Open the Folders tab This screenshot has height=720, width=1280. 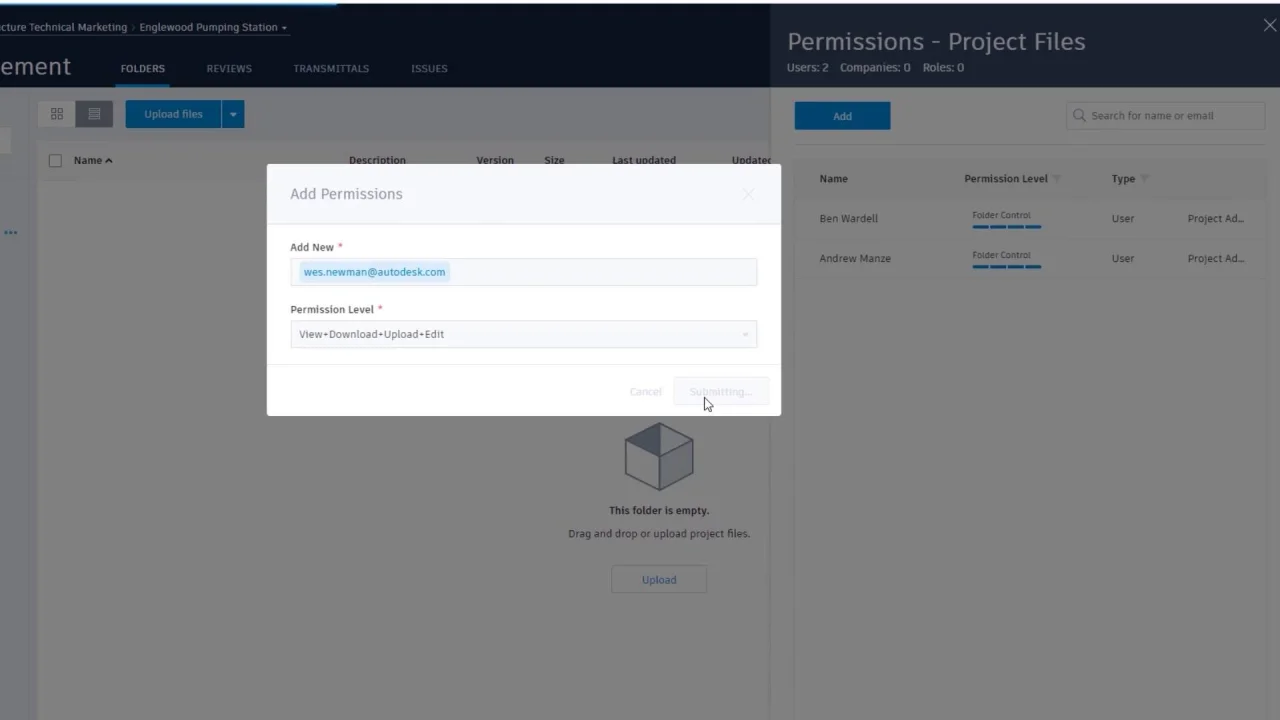point(142,69)
